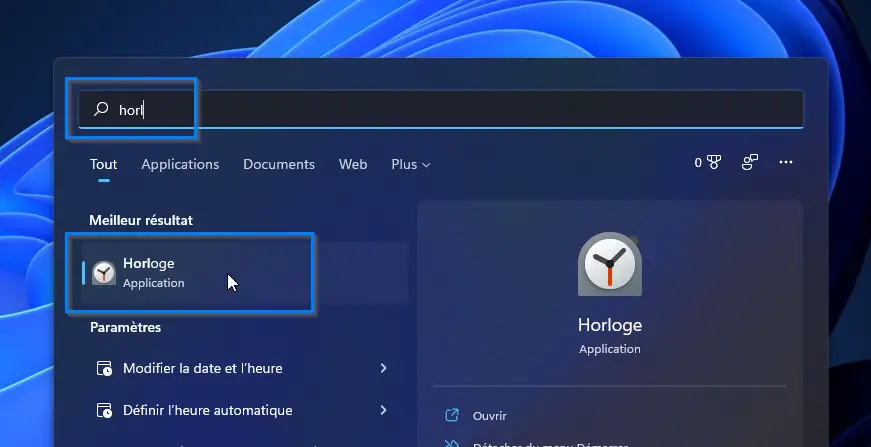Open the three-dot options menu
871x447 pixels.
tap(785, 162)
